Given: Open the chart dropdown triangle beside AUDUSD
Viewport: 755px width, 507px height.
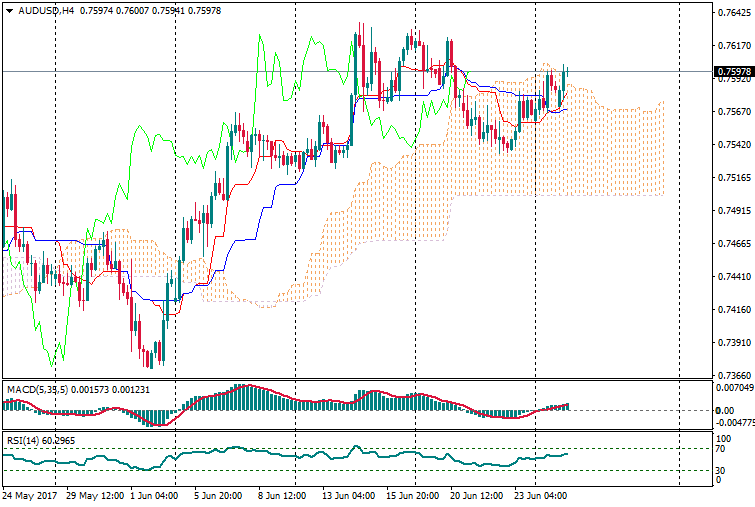Looking at the screenshot, I should tap(9, 10).
